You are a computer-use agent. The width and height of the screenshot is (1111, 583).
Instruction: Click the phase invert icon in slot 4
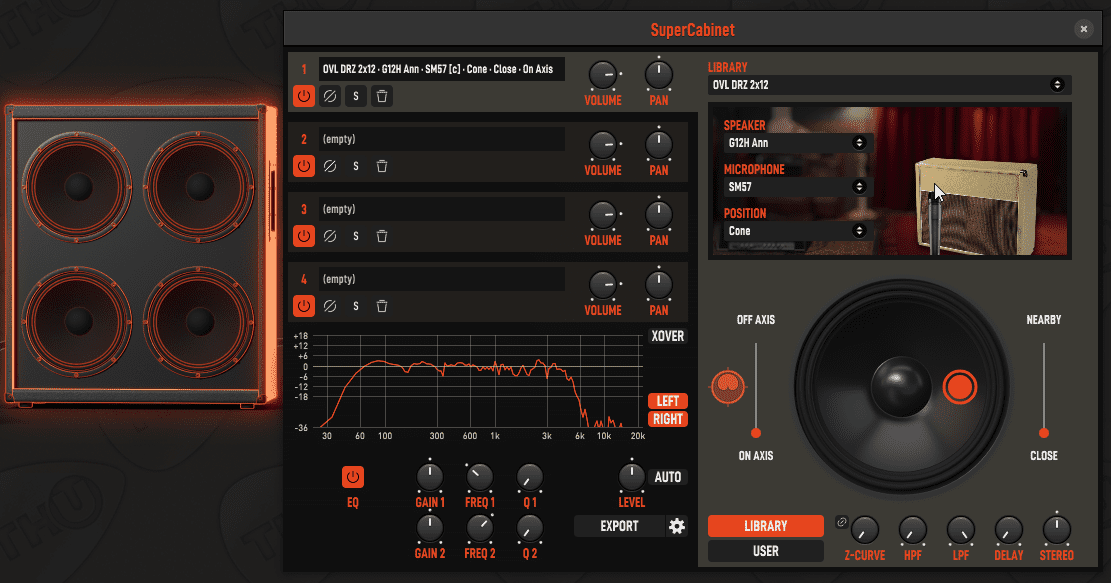[x=329, y=307]
